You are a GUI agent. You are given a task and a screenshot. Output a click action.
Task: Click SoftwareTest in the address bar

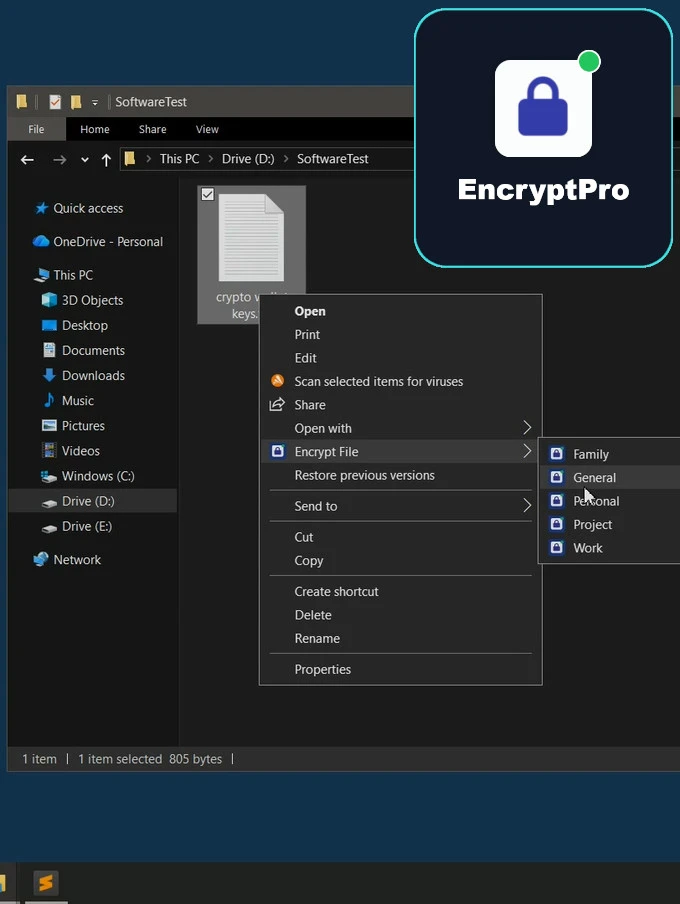[332, 159]
